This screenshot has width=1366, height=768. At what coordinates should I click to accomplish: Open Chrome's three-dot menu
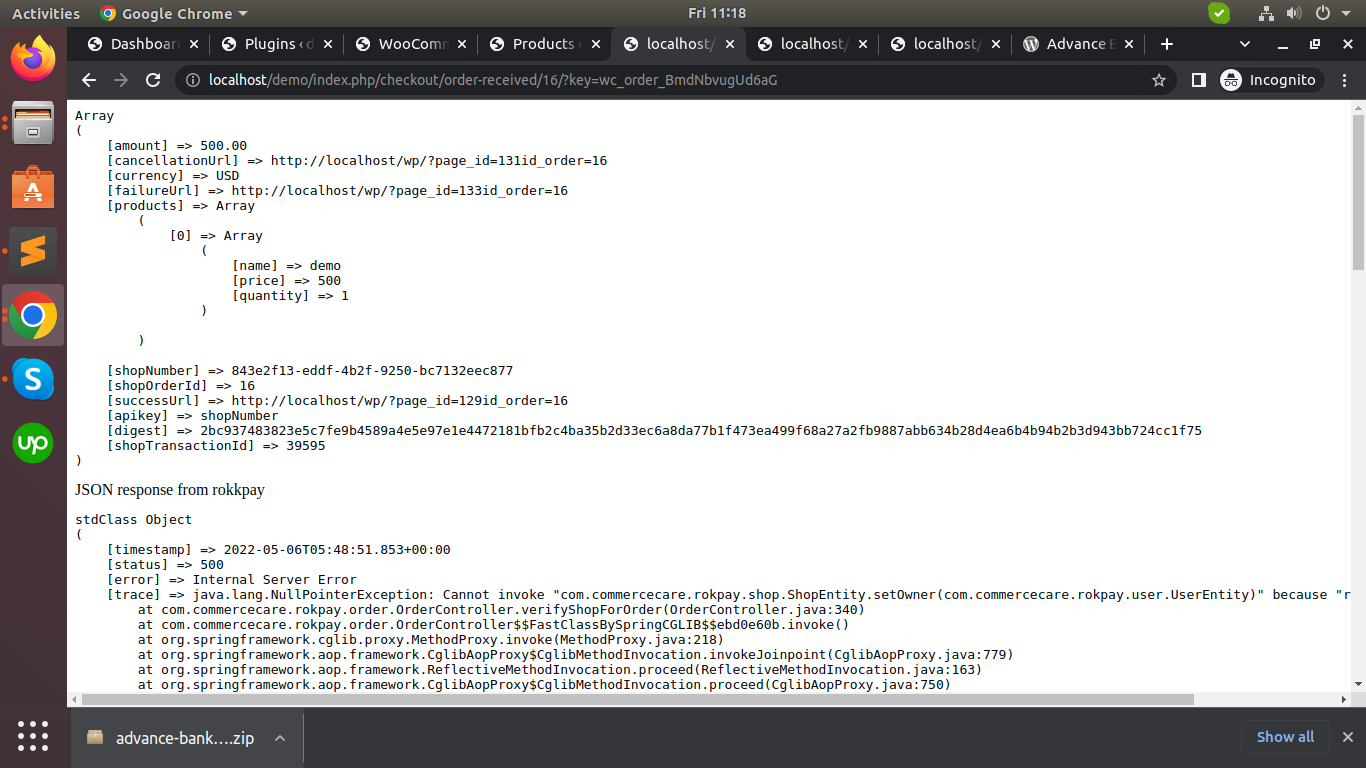tap(1345, 80)
